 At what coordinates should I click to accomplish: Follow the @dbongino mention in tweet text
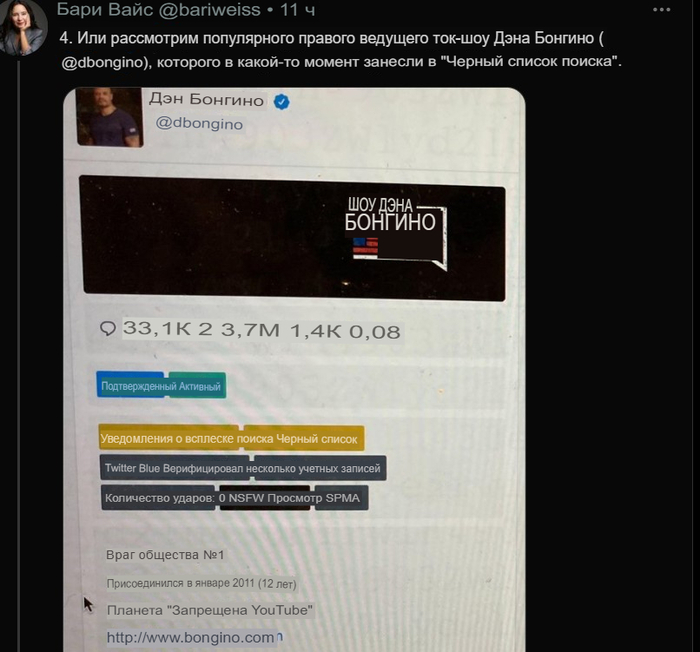click(x=104, y=62)
